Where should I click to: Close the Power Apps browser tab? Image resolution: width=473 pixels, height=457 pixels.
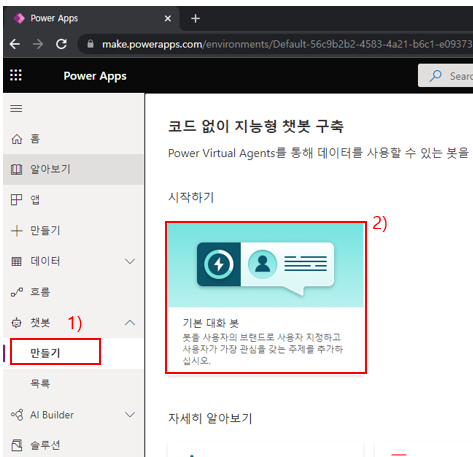[x=168, y=19]
